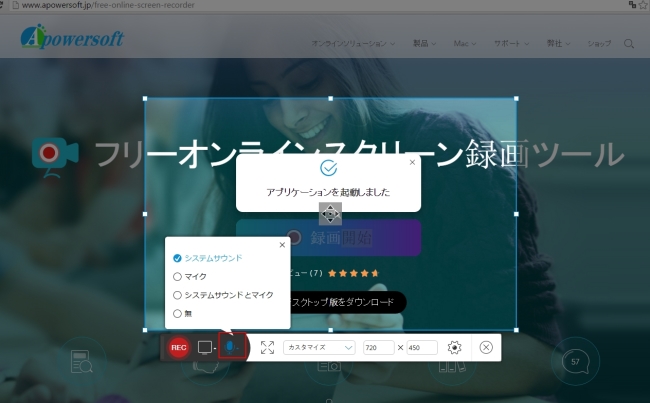Open the screen/webcam source selector icon
Screen dimensions: 650x403
[x=206, y=347]
